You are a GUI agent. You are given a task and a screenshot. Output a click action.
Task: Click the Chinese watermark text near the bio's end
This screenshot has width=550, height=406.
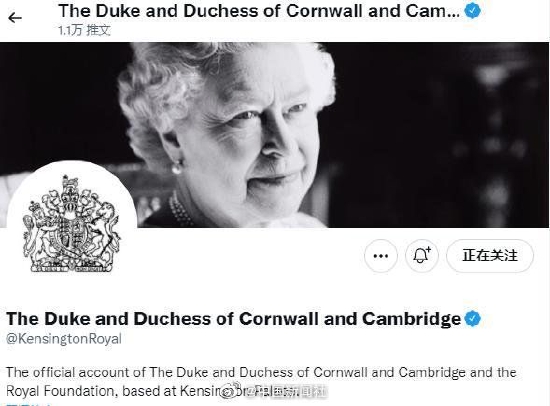[286, 391]
